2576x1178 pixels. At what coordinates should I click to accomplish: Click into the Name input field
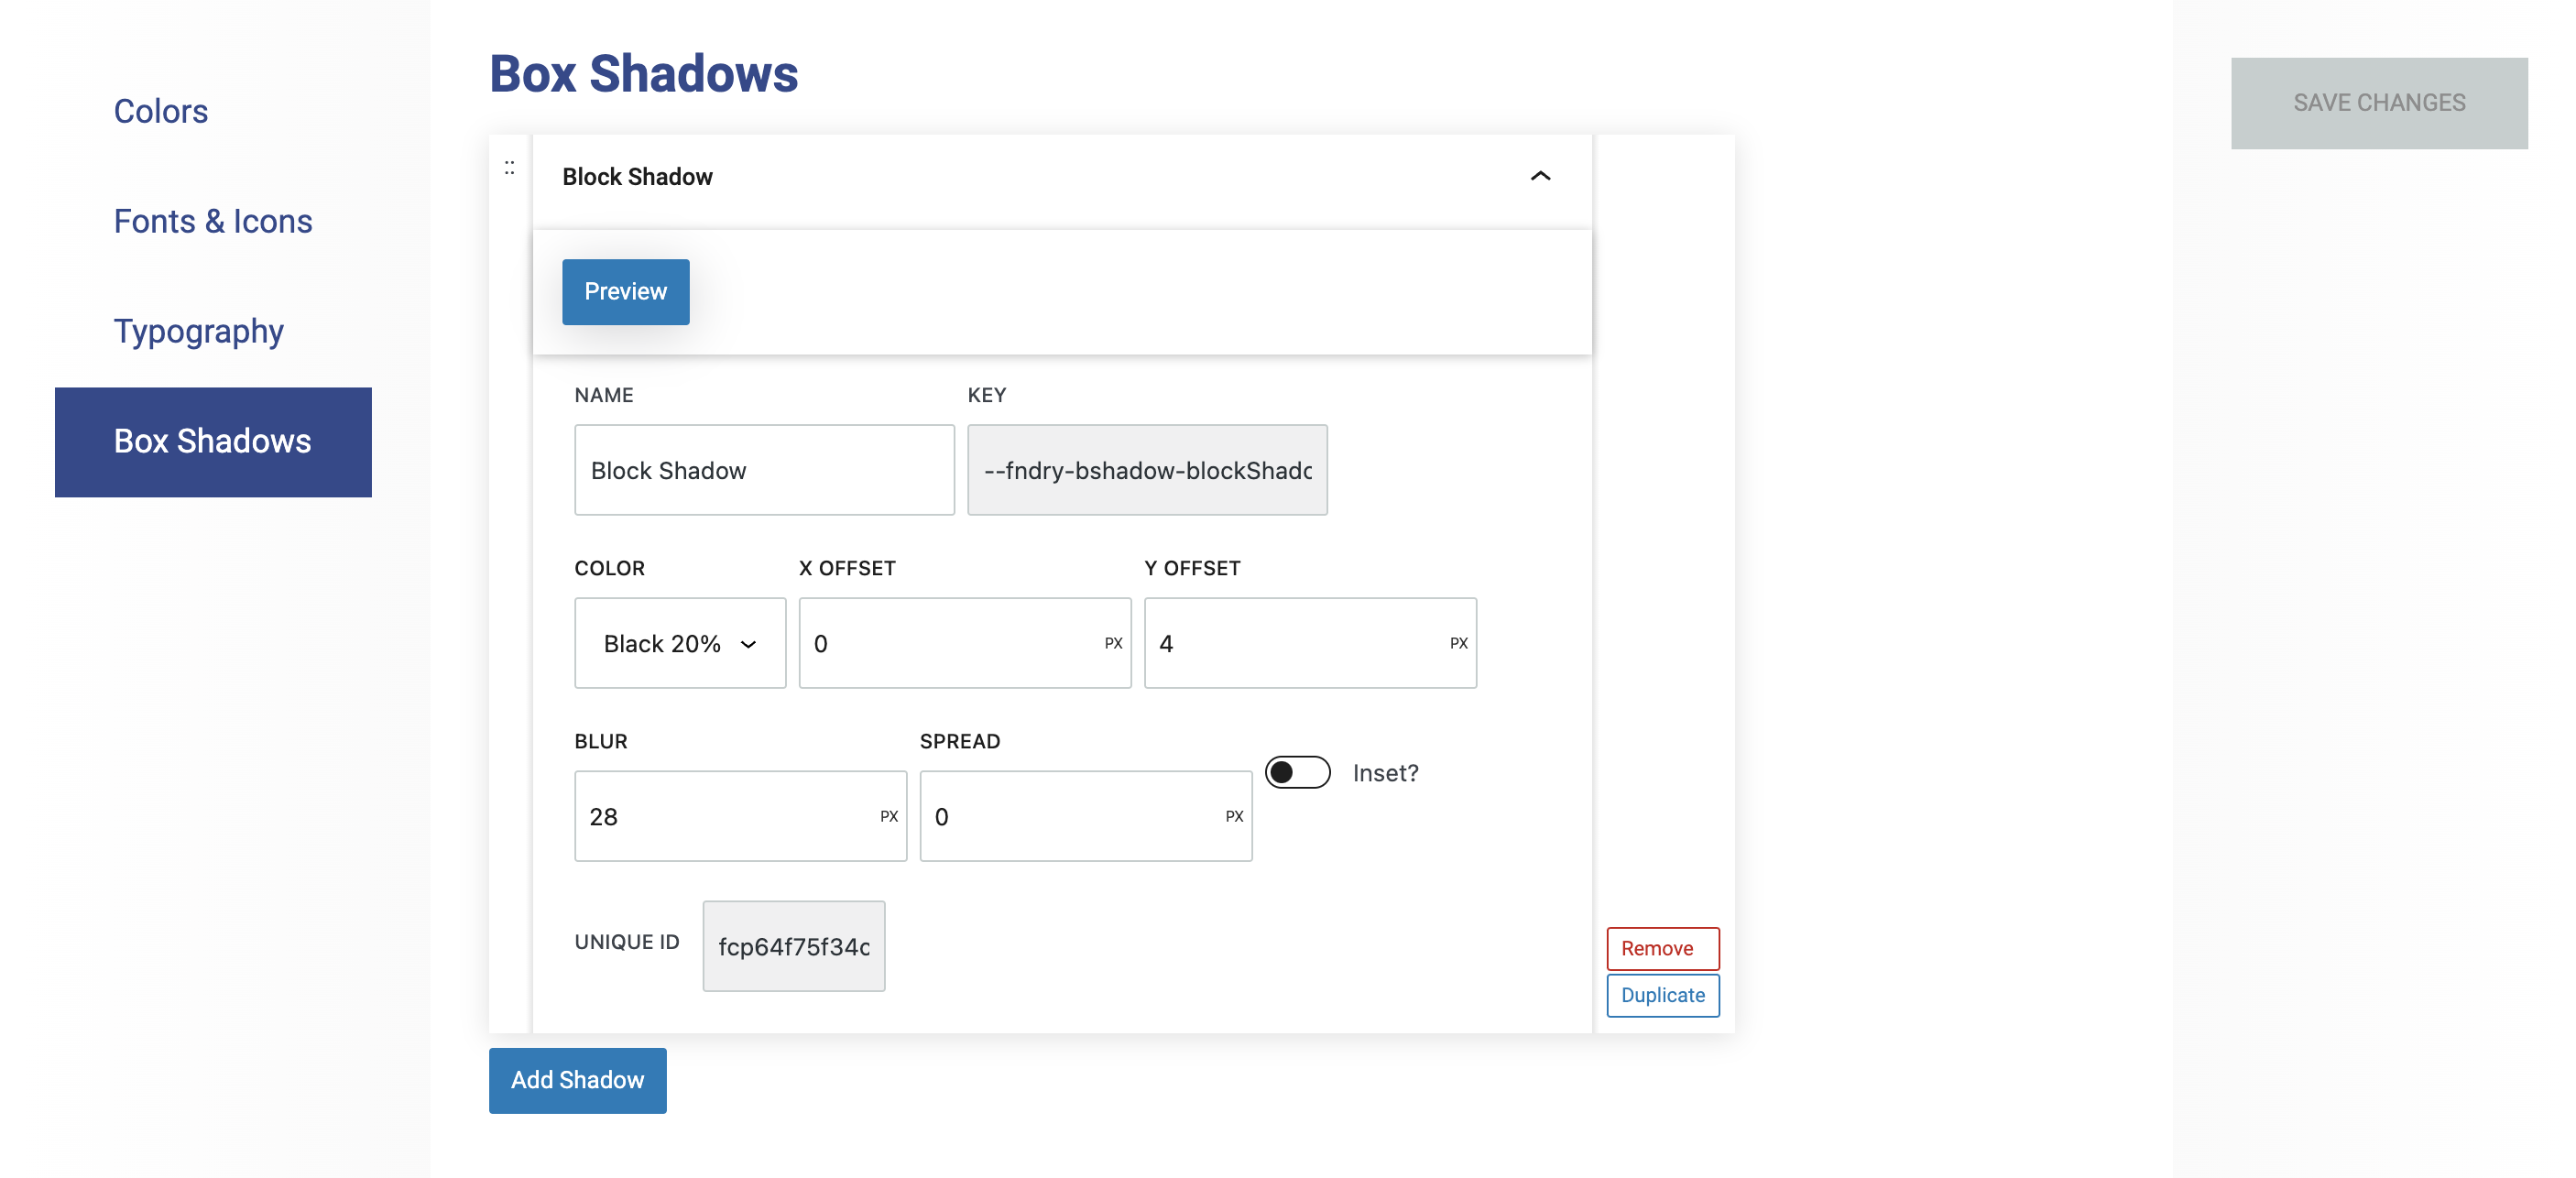[764, 470]
